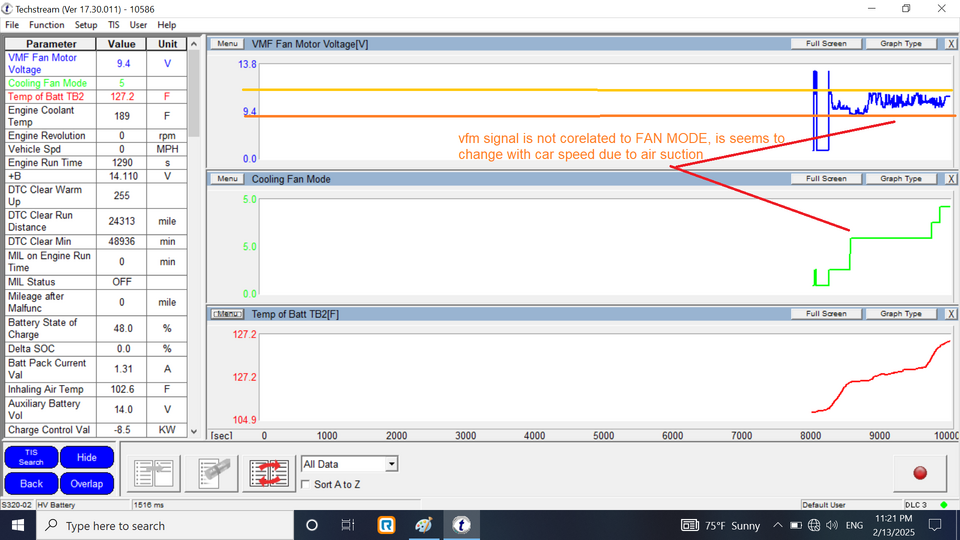Viewport: 960px width, 540px height.
Task: Select the Cooling Fan Mode parameter row
Action: click(96, 83)
